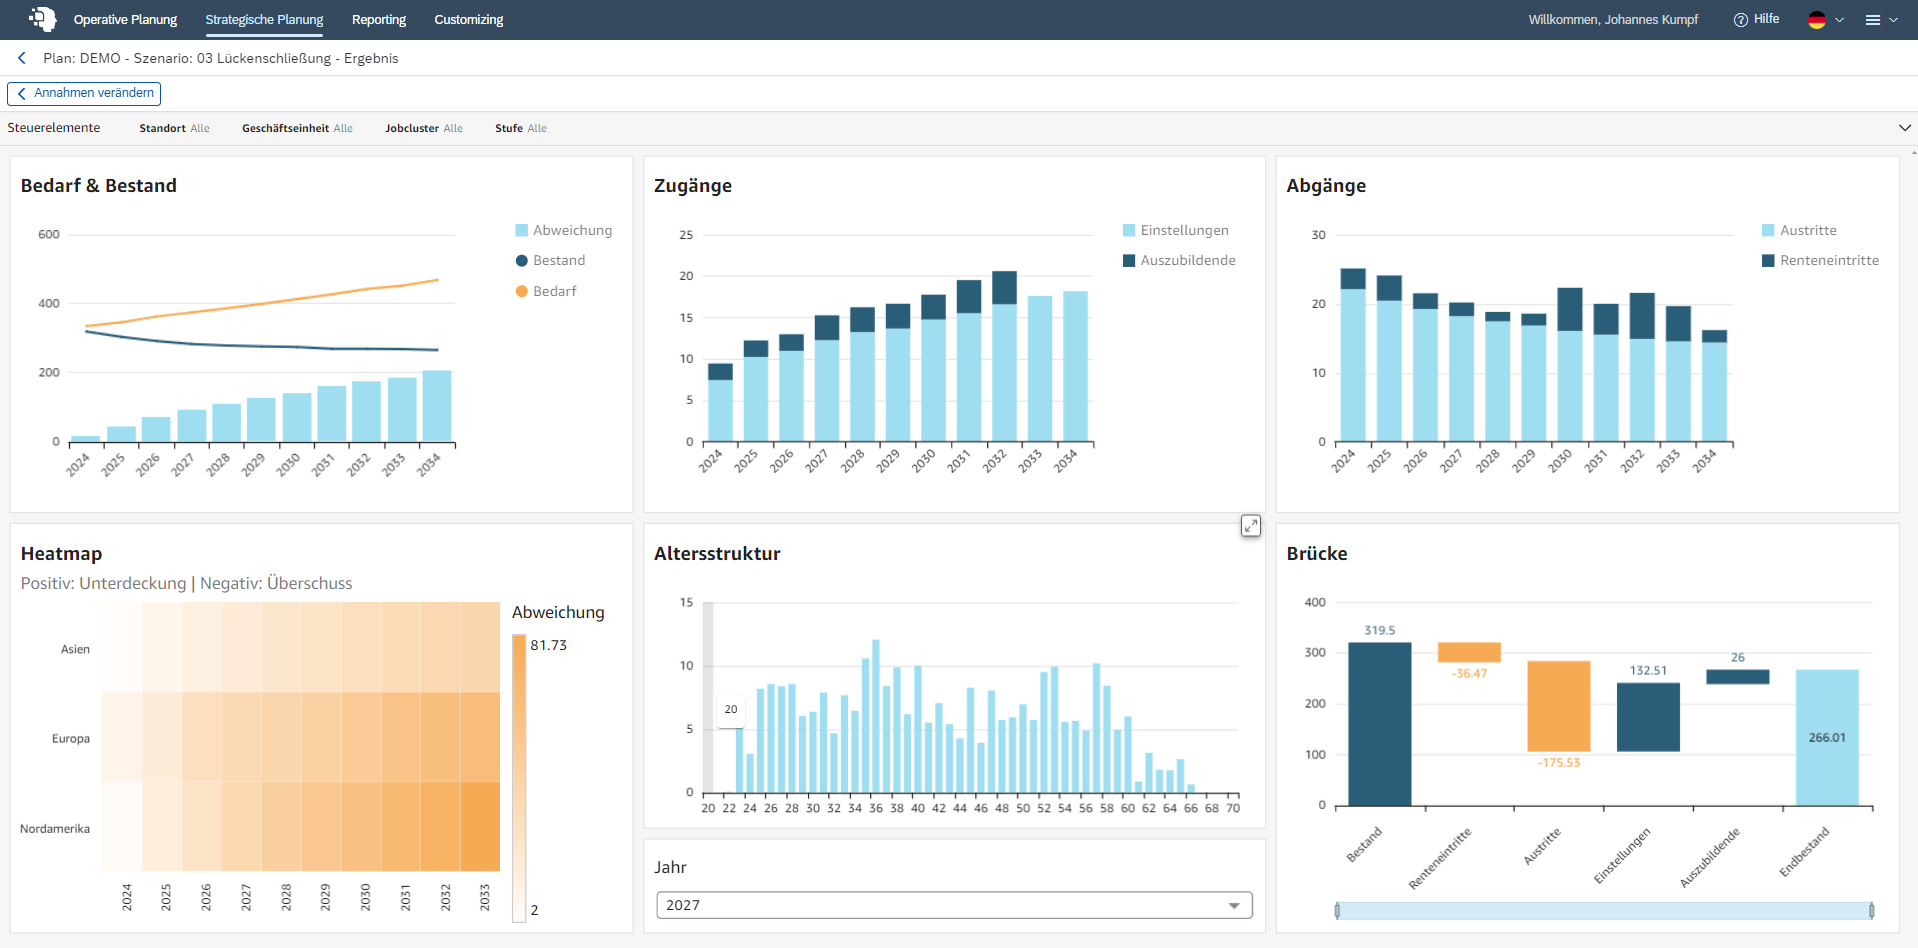Click the Renteneintritte -36.47 bar
The width and height of the screenshot is (1918, 948).
pos(1469,652)
